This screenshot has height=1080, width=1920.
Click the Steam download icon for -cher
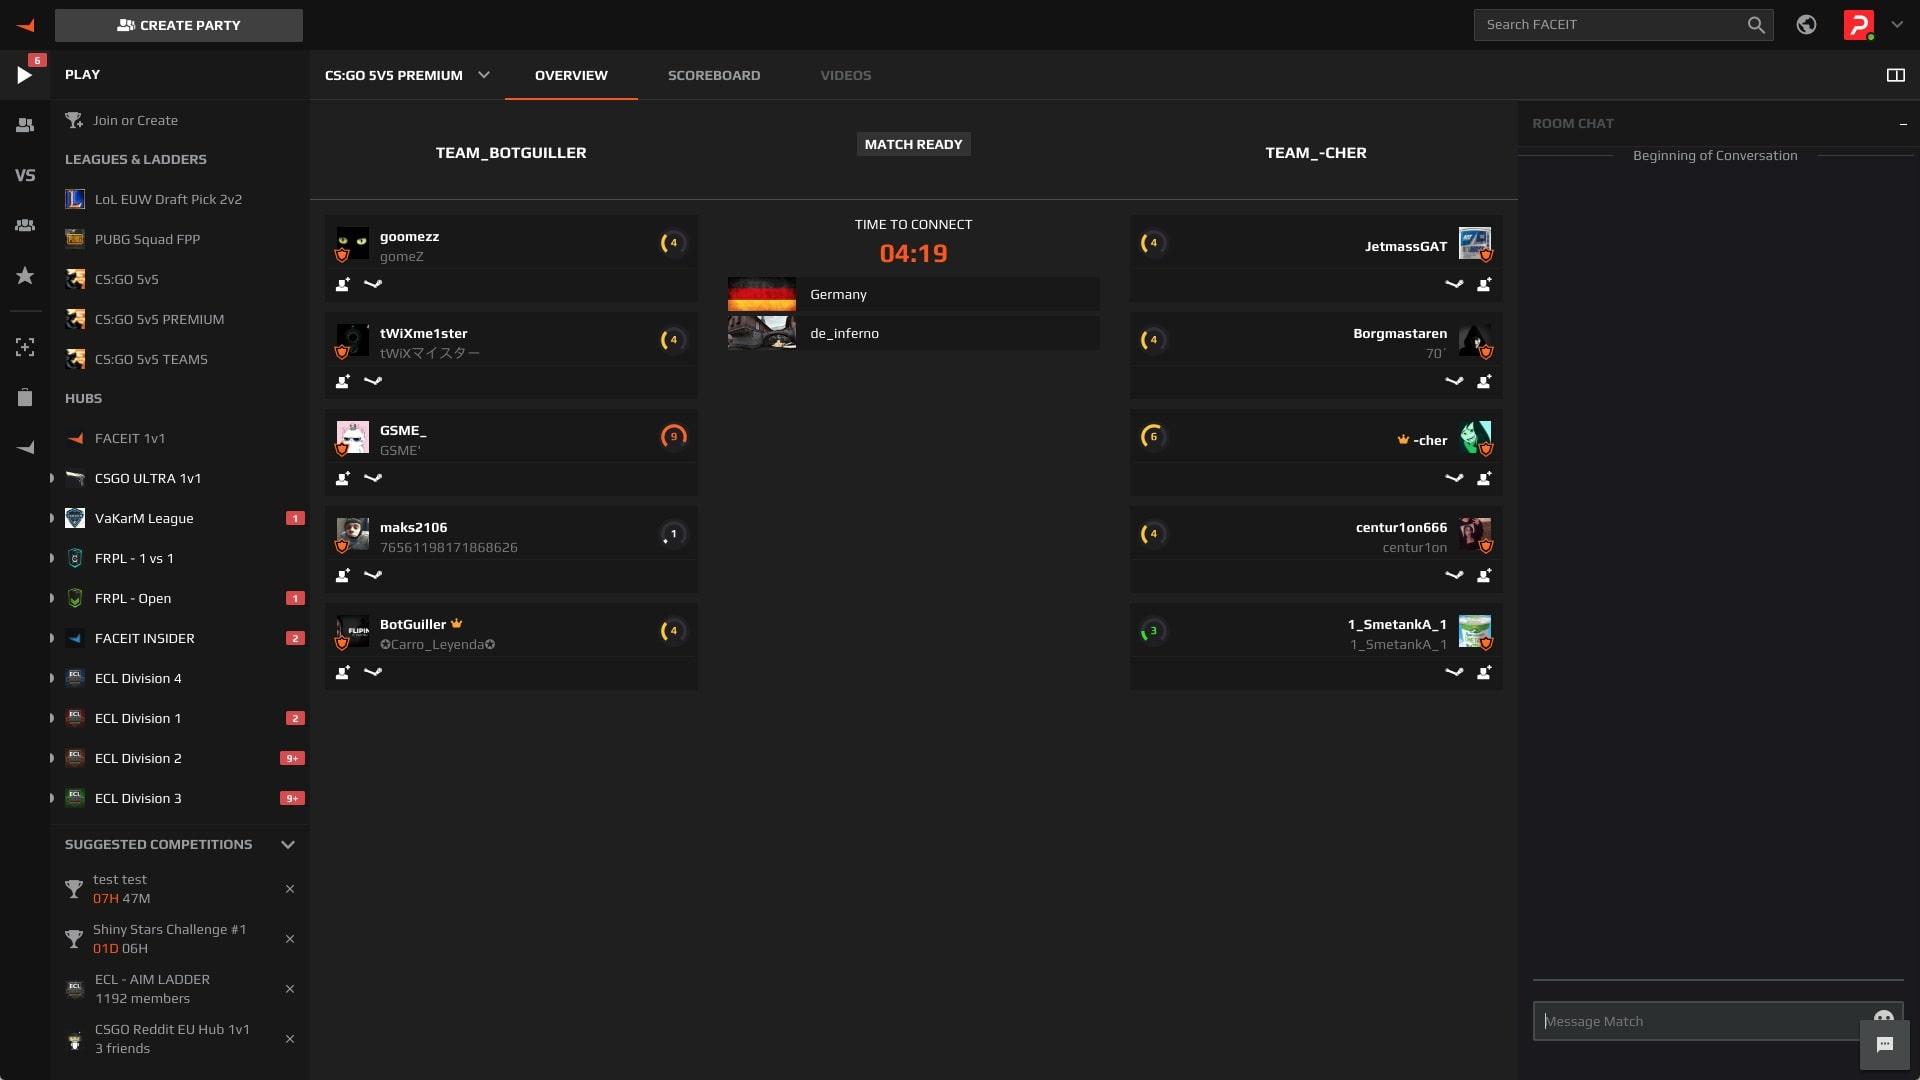[1453, 476]
